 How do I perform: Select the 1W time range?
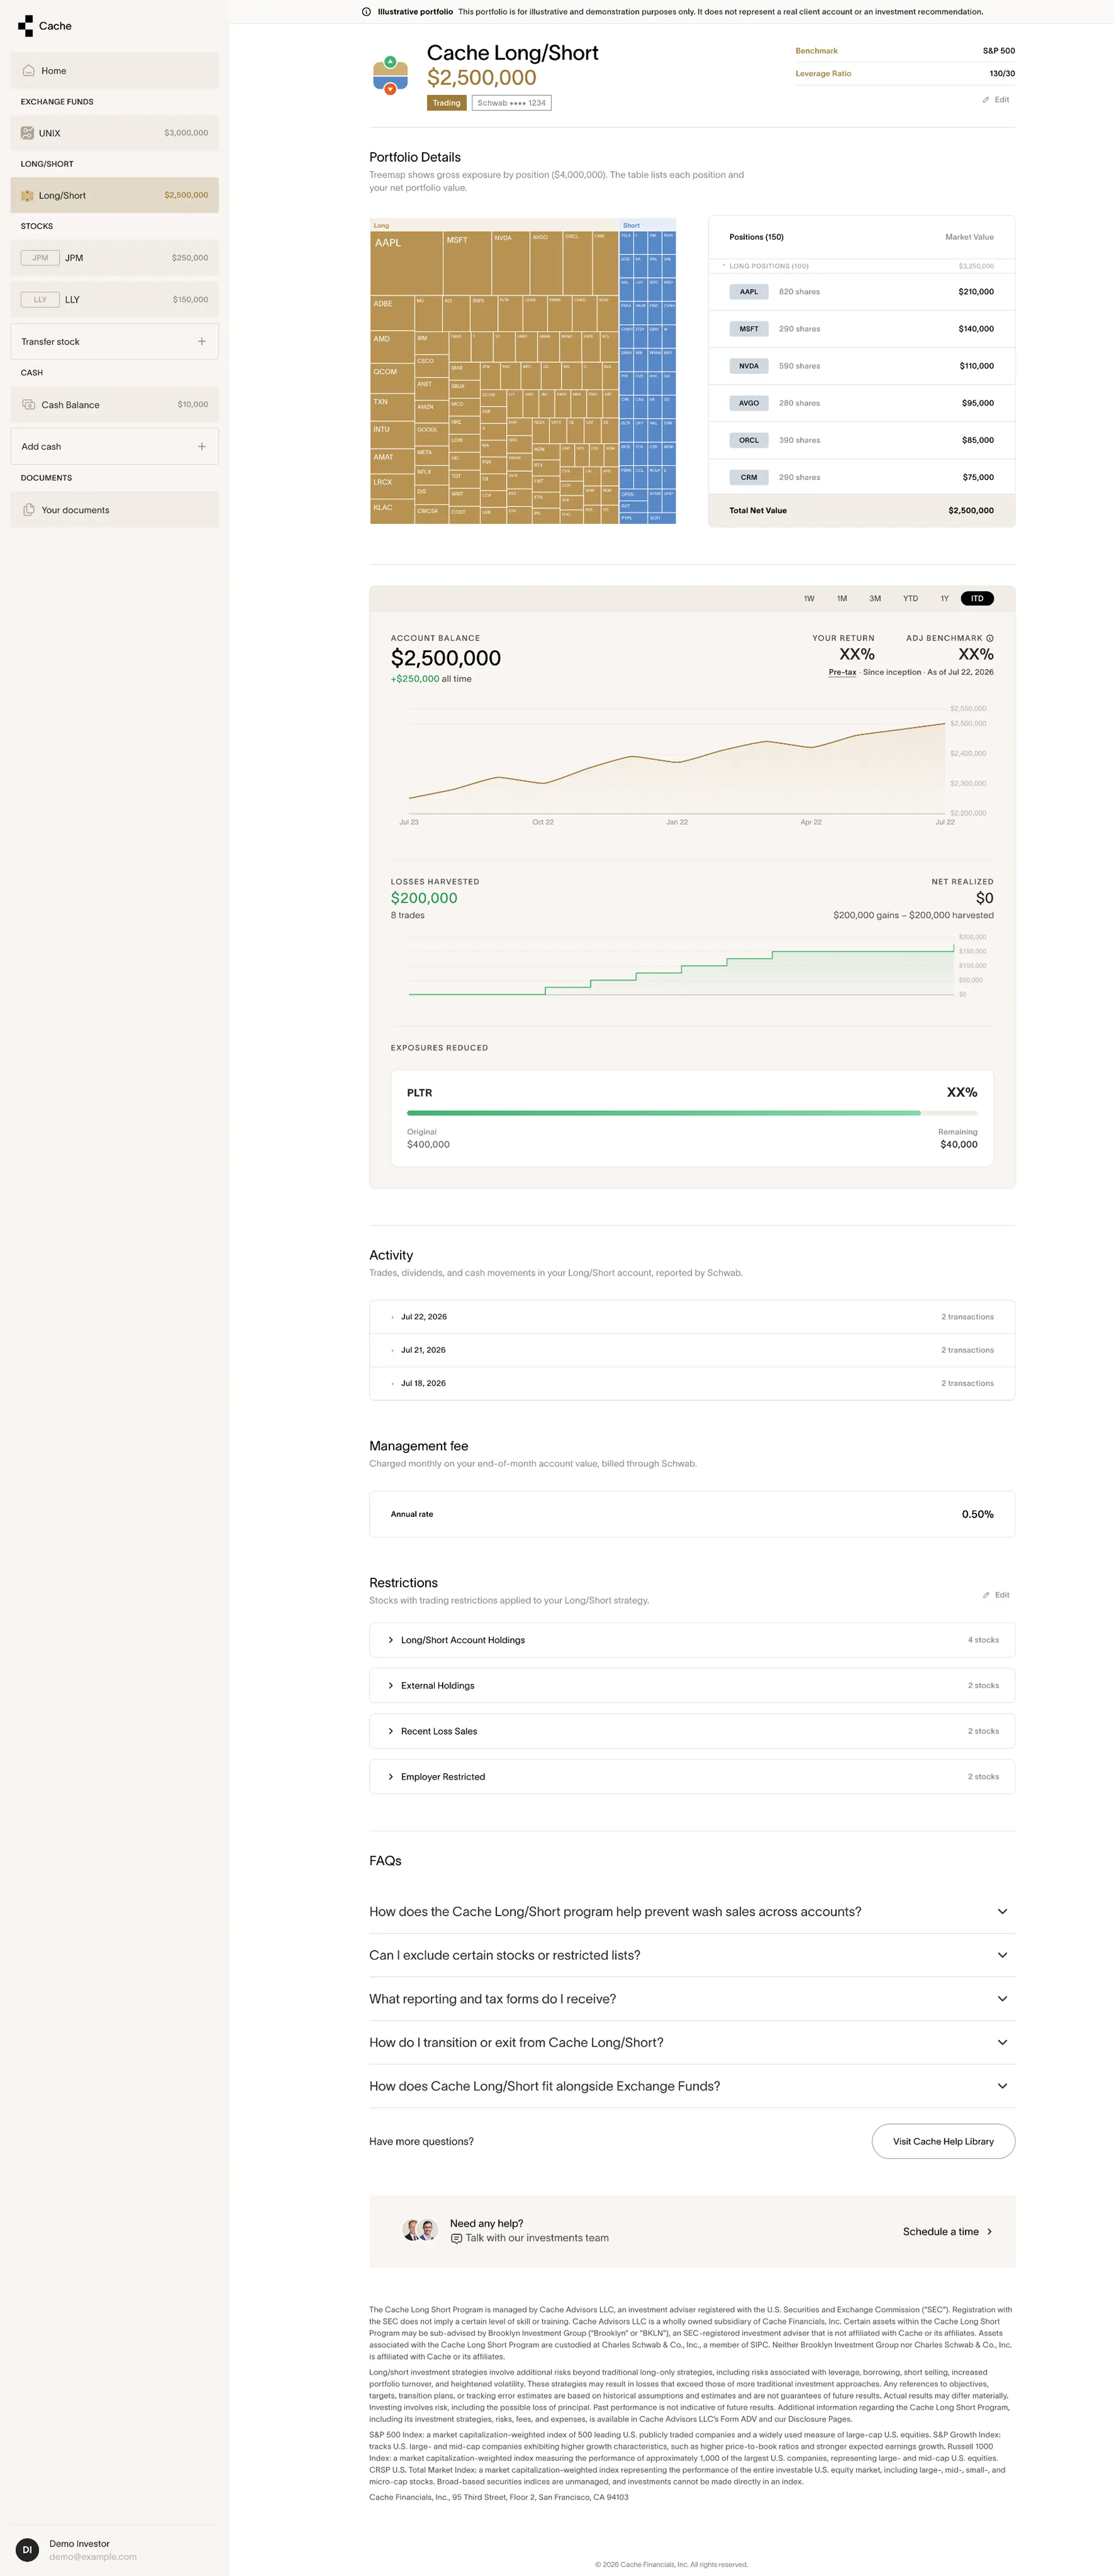(809, 599)
